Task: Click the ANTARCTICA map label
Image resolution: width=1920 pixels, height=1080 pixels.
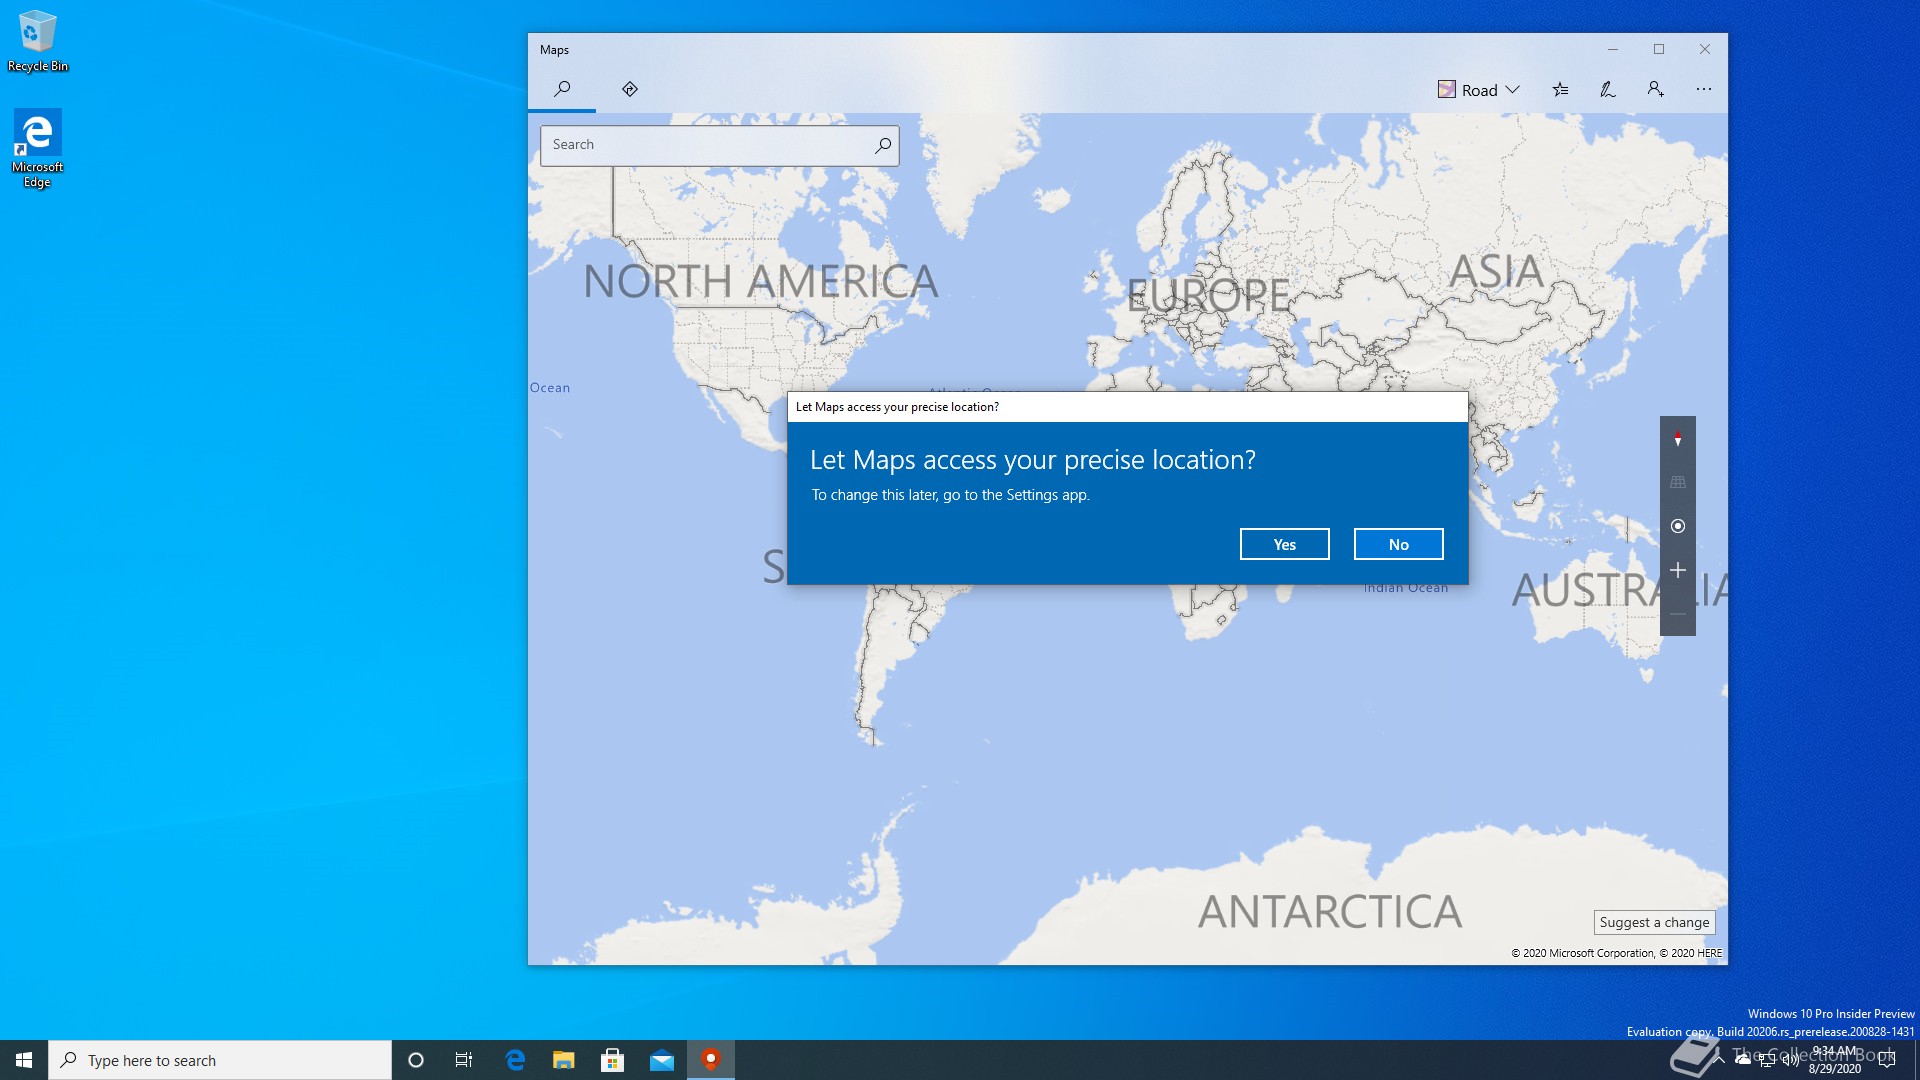Action: pyautogui.click(x=1330, y=911)
